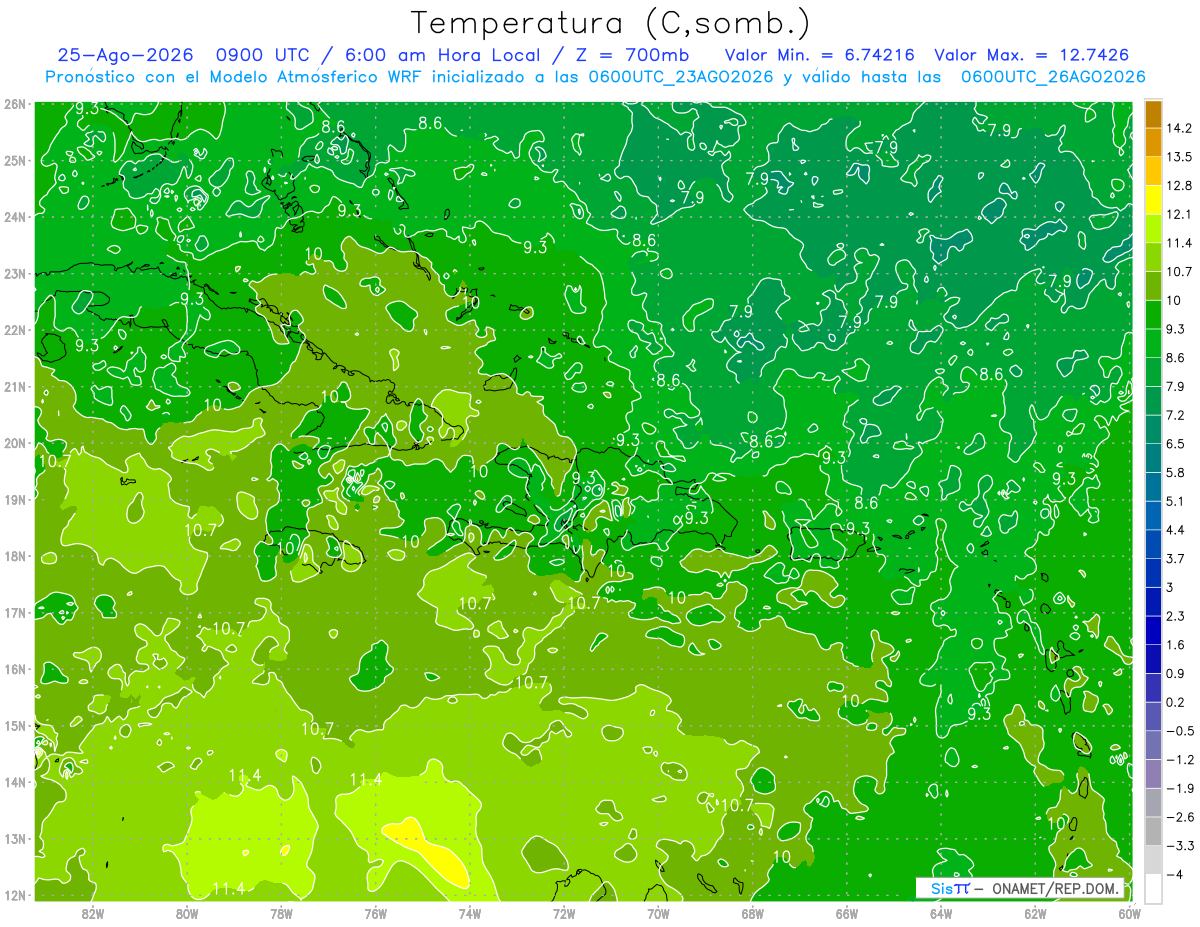Click the '20N' latitude axis label
The image size is (1200, 927).
coord(16,443)
